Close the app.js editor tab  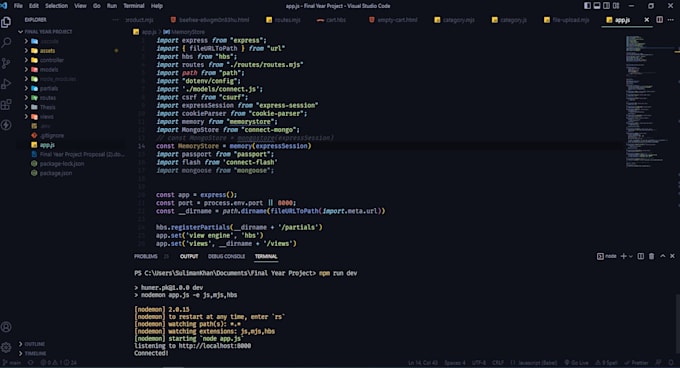click(x=647, y=20)
